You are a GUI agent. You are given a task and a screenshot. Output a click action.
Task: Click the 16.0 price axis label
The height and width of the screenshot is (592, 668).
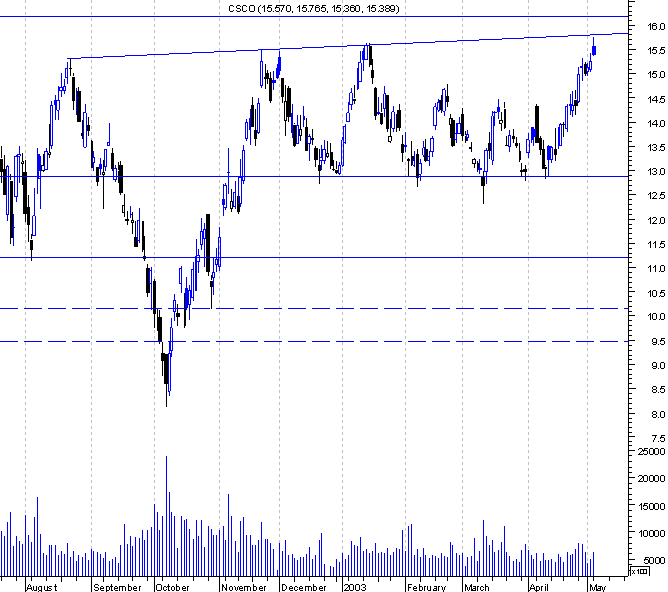tap(656, 26)
